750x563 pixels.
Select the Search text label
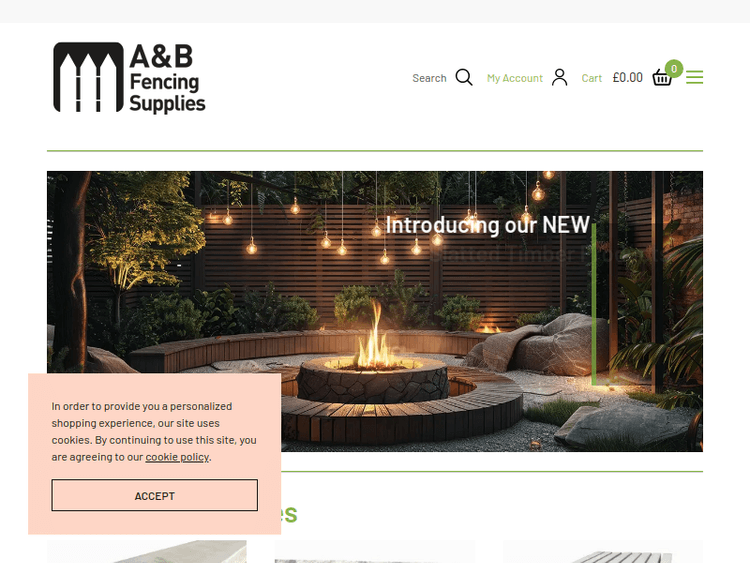point(429,78)
